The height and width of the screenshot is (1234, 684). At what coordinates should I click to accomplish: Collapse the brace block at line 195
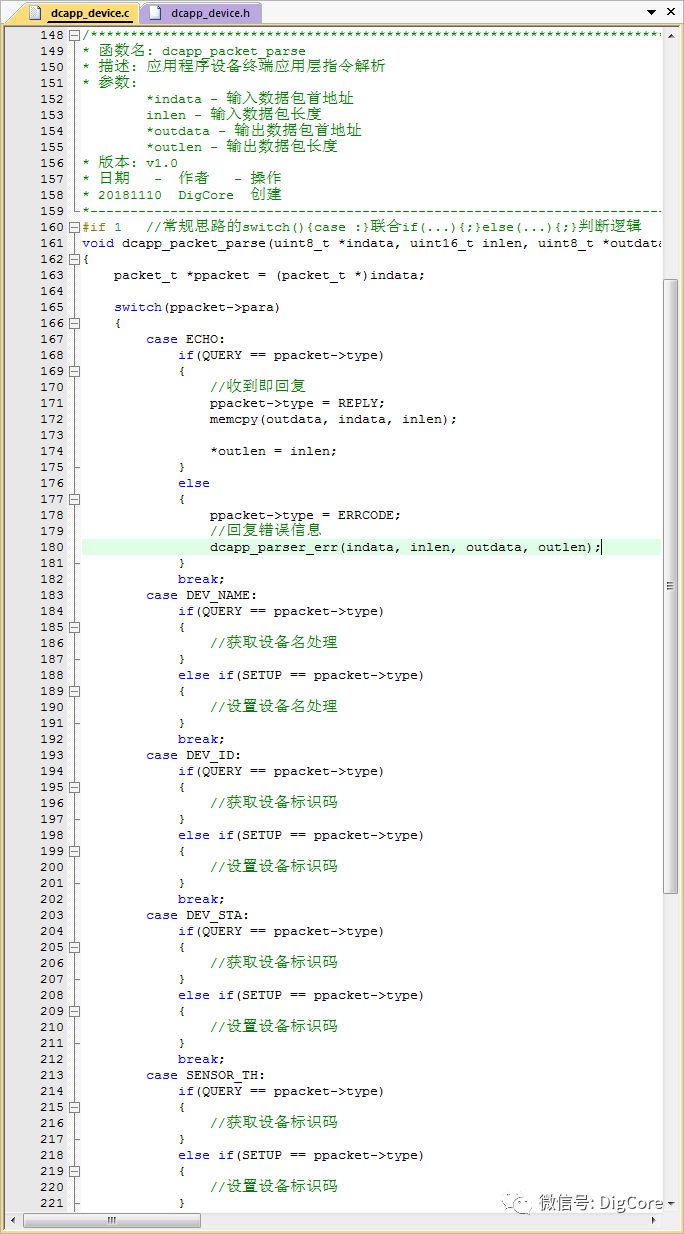coord(74,787)
